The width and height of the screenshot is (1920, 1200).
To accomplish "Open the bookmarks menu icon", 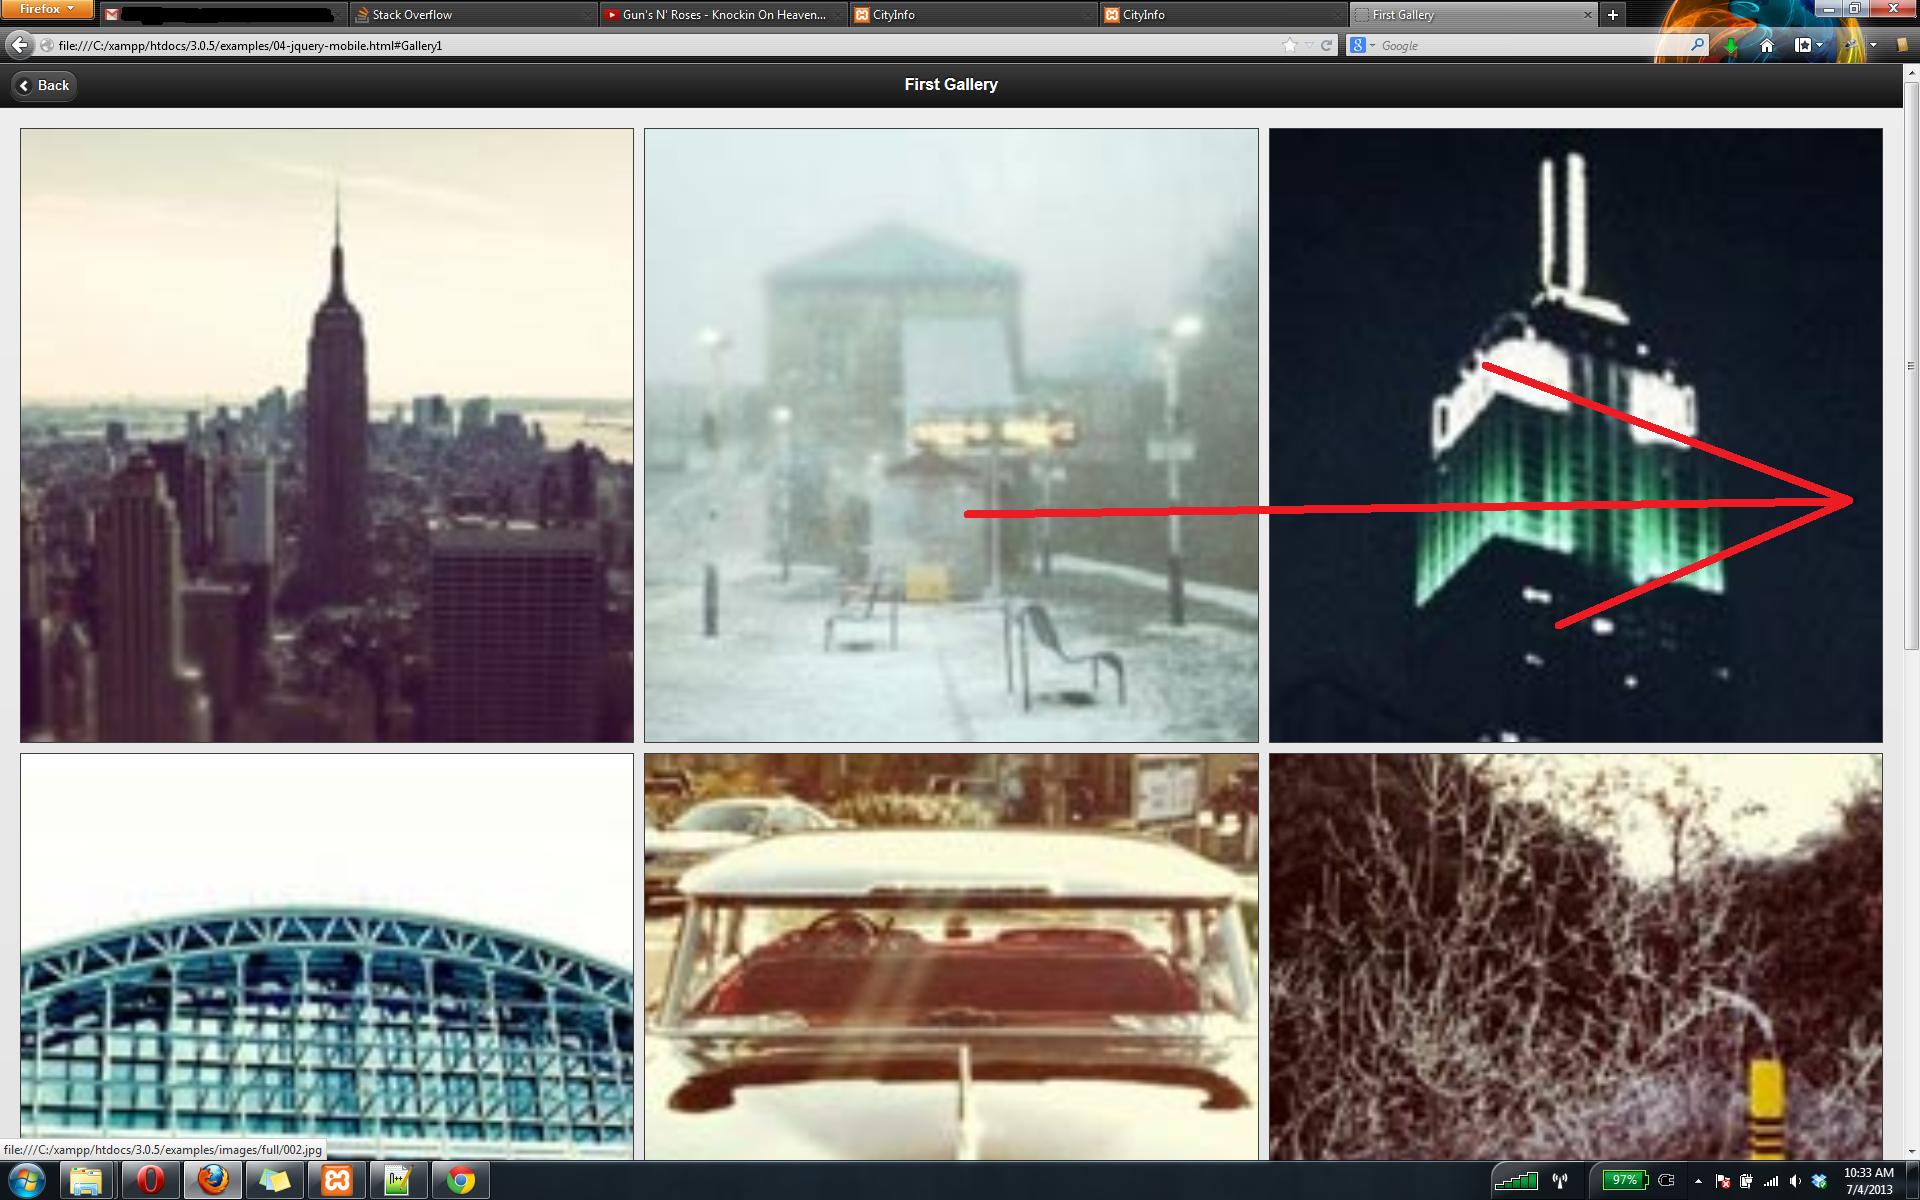I will [x=1803, y=45].
